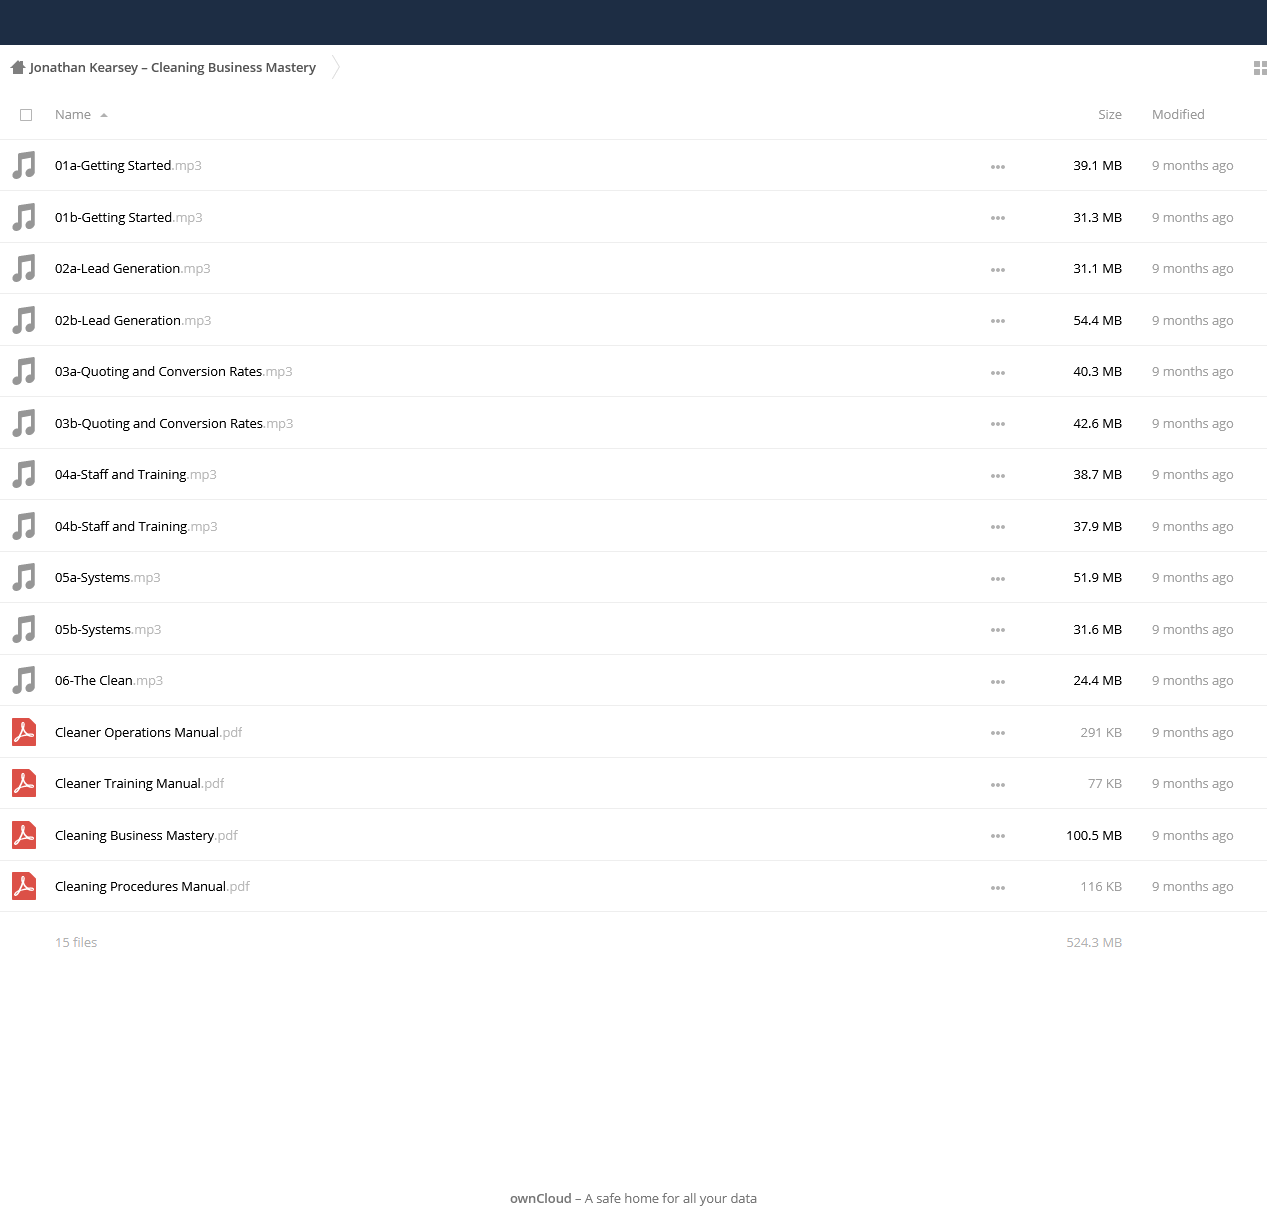
Task: Click PDF icon of Cleaner Training Manual
Action: point(24,783)
